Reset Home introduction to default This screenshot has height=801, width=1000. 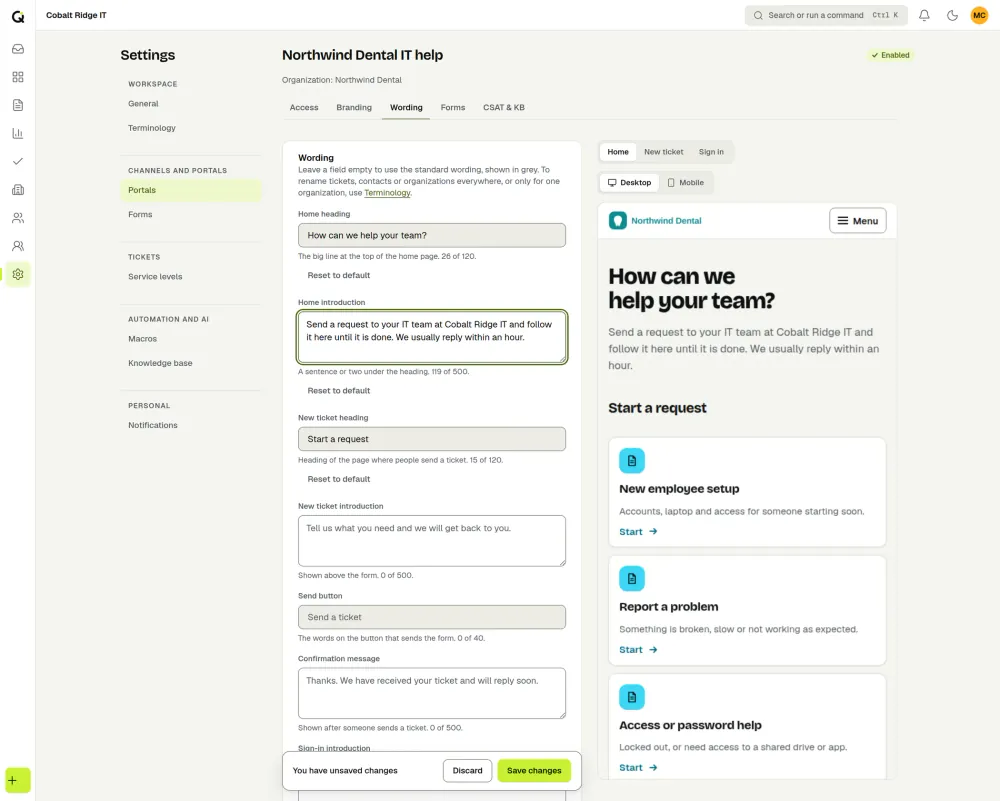(339, 391)
